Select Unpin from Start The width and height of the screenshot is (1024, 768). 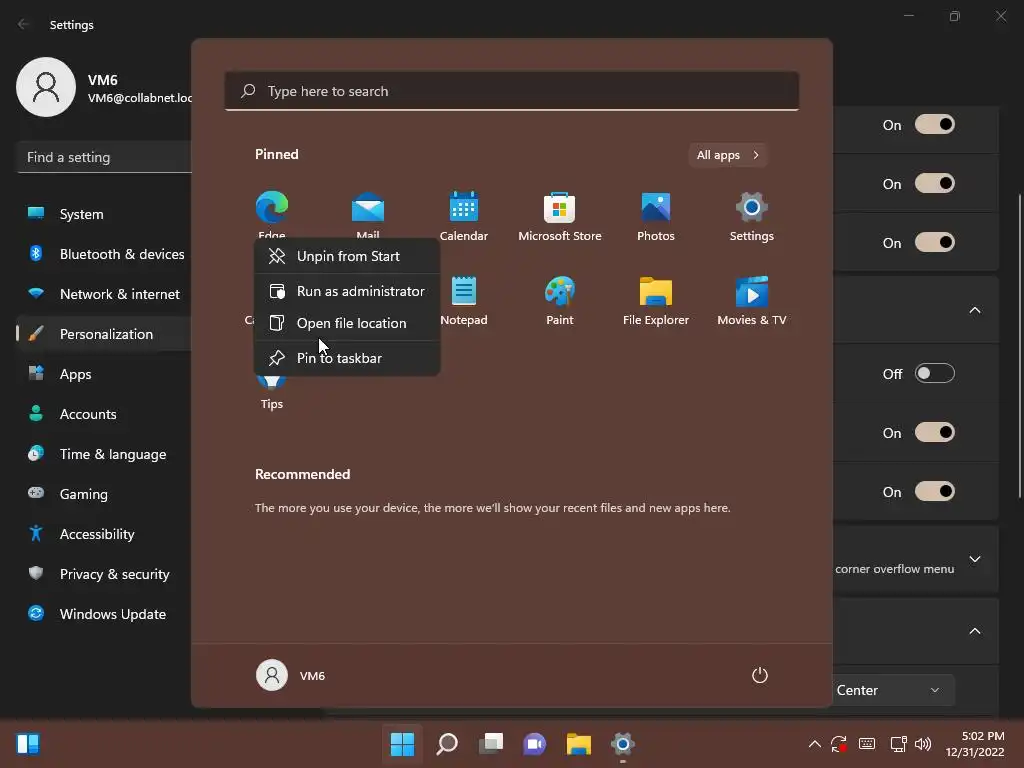[x=347, y=256]
